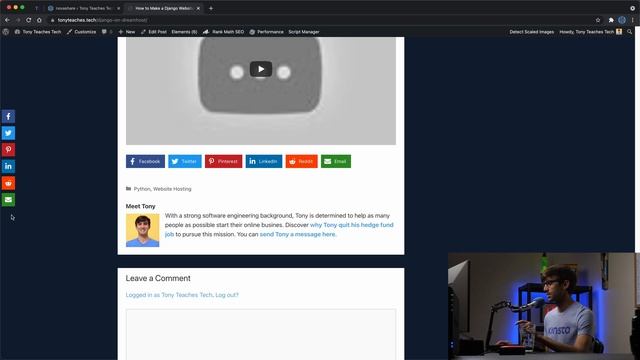This screenshot has height=360, width=640.
Task: Open a new browser tab with plus button
Action: pyautogui.click(x=211, y=8)
